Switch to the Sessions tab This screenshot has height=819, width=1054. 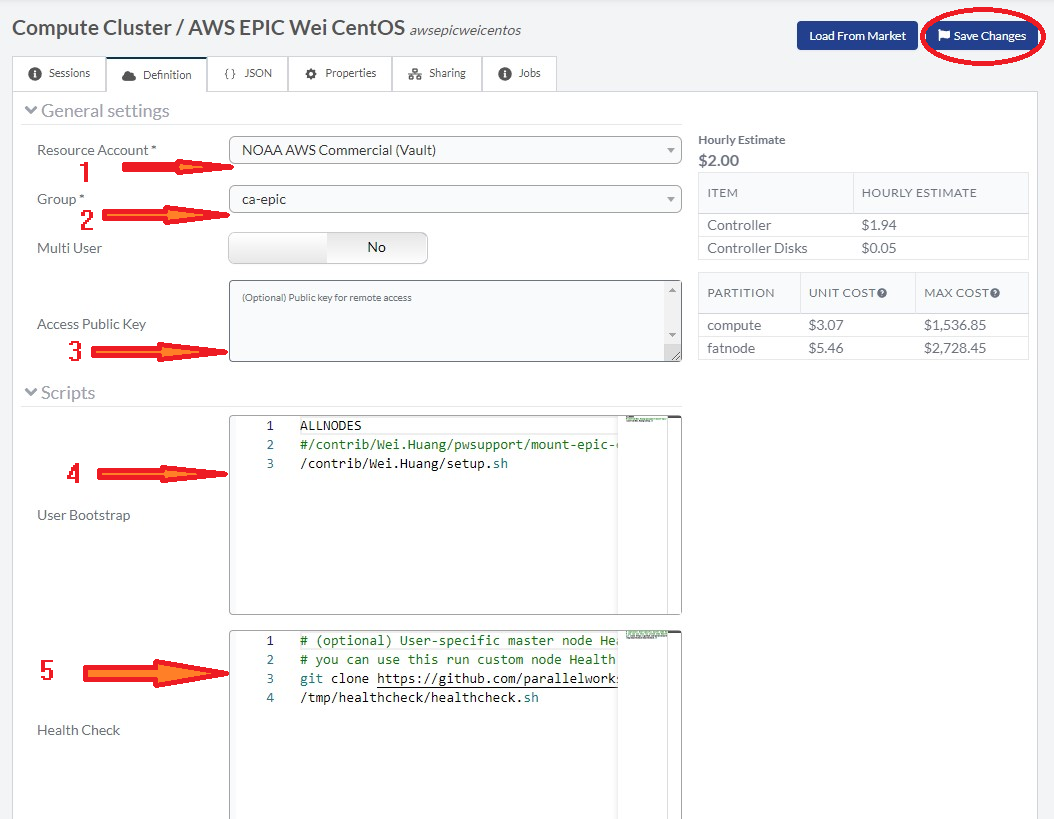(59, 74)
